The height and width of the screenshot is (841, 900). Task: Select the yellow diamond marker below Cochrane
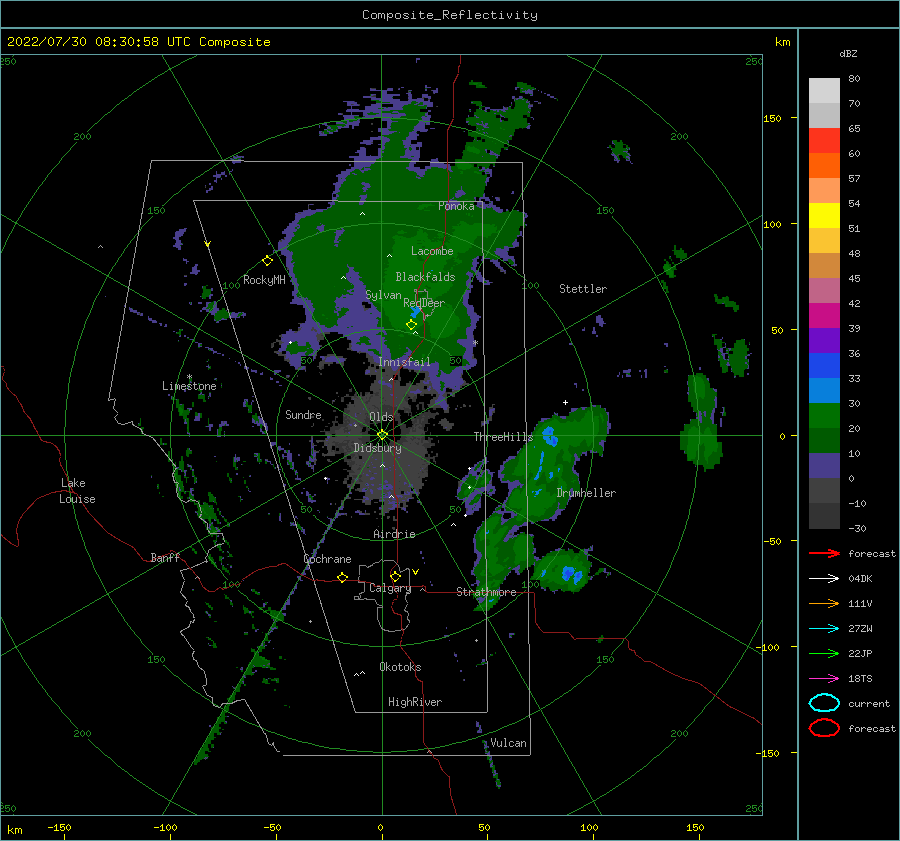[343, 577]
